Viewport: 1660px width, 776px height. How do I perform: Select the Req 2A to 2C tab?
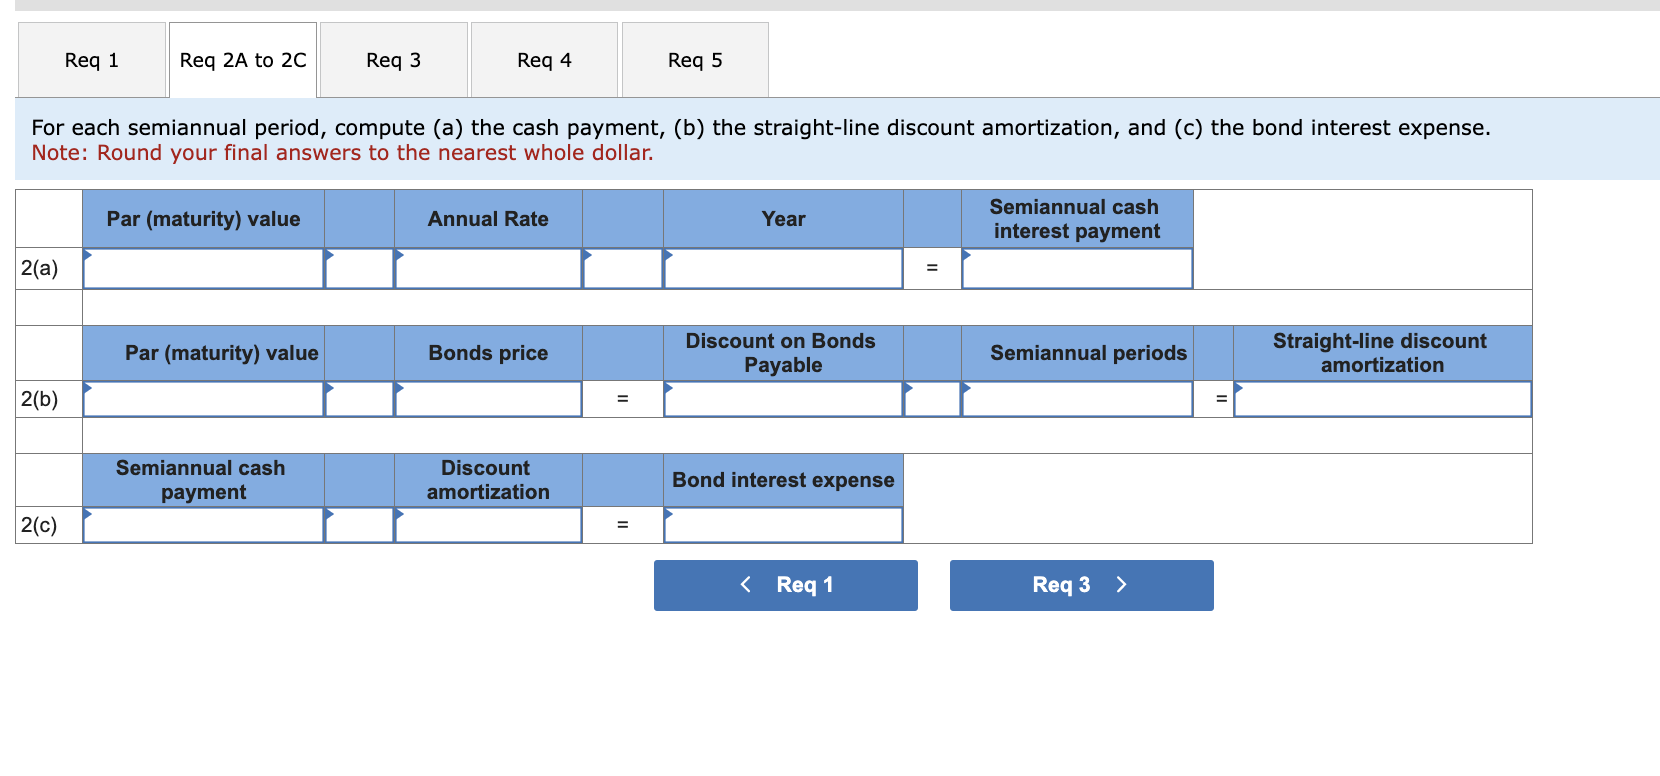(242, 60)
